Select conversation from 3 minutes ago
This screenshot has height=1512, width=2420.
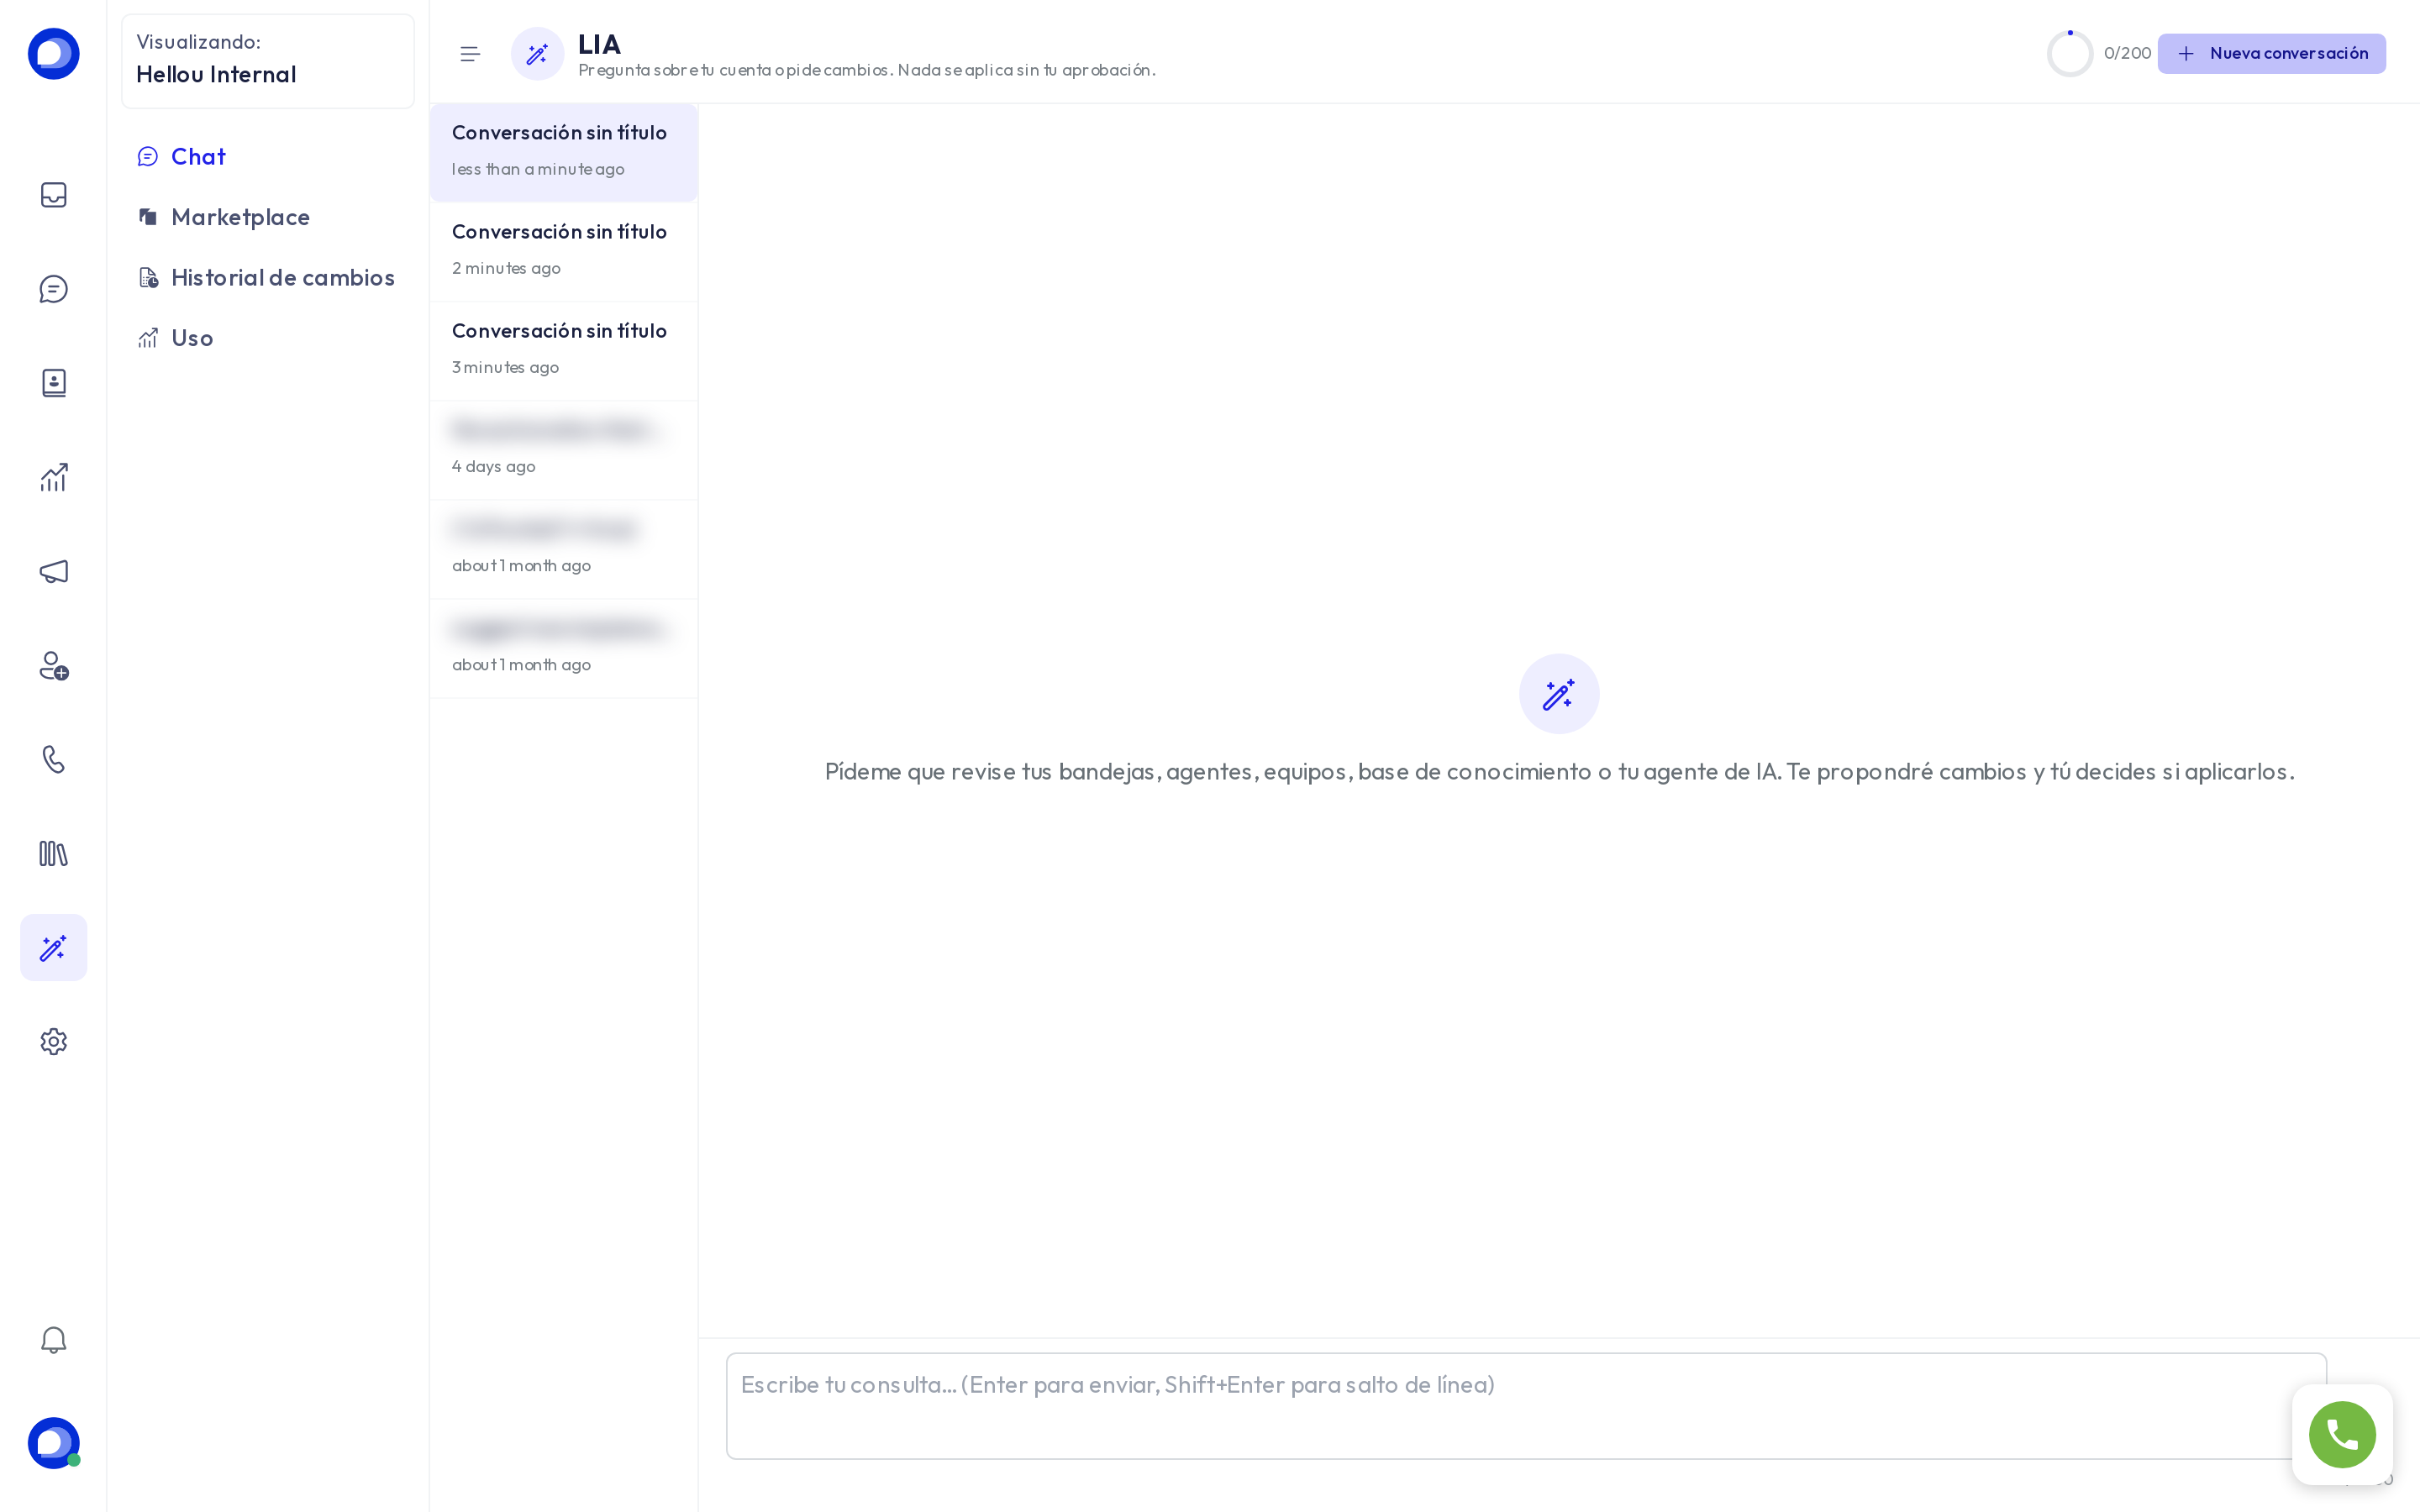click(x=564, y=350)
